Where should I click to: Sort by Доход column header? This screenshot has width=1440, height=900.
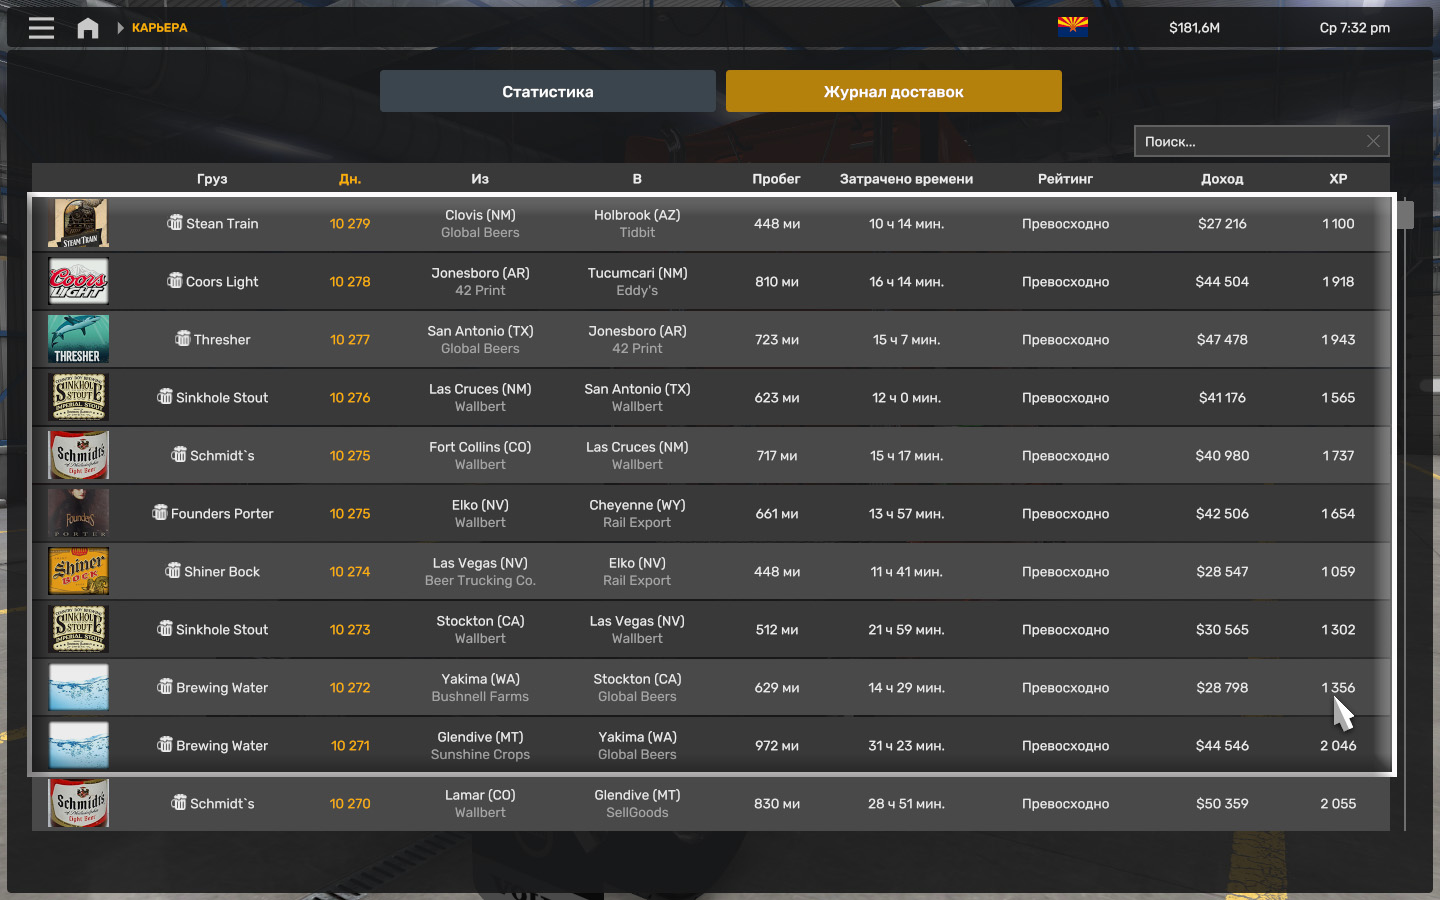[1222, 179]
